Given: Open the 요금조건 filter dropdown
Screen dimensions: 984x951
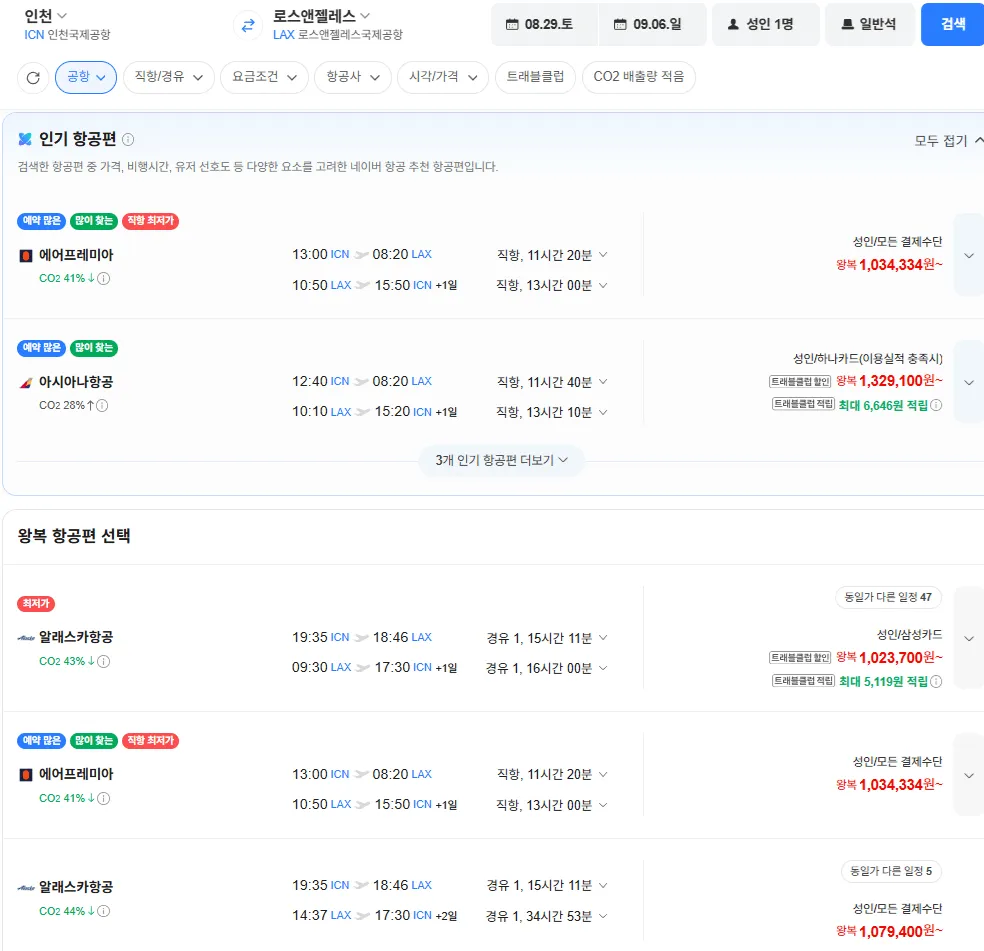Looking at the screenshot, I should point(264,77).
